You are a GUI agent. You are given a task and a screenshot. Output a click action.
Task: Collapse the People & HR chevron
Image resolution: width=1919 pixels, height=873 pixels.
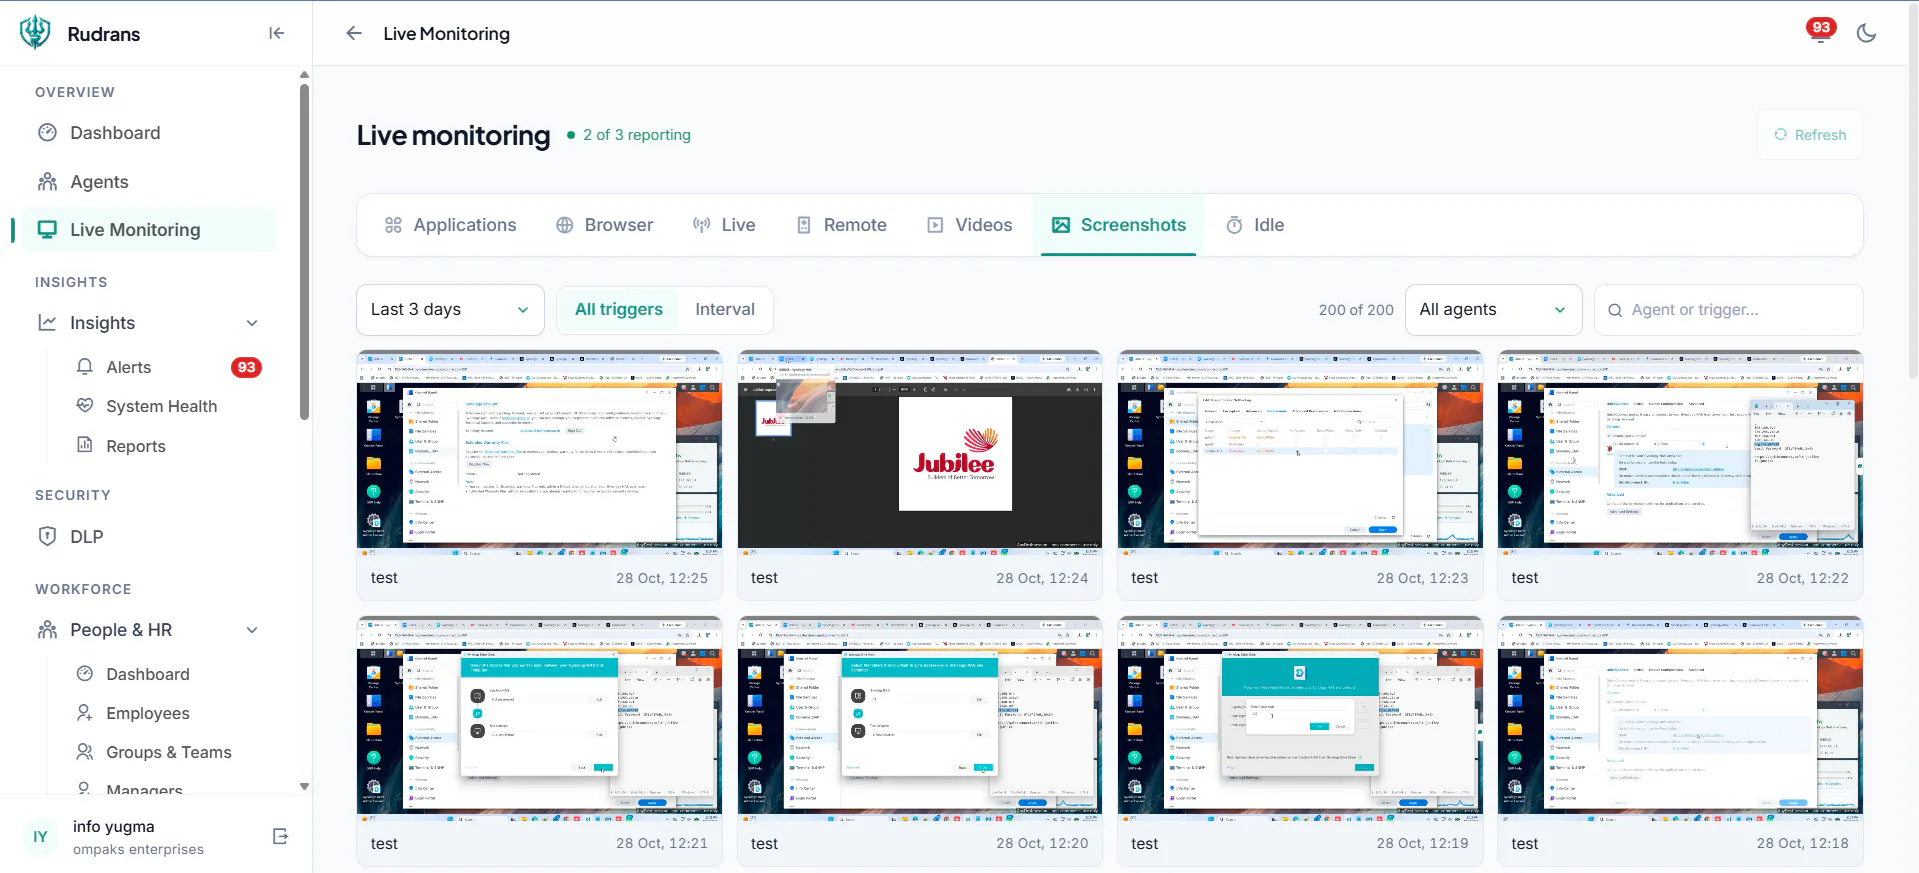[x=252, y=630]
